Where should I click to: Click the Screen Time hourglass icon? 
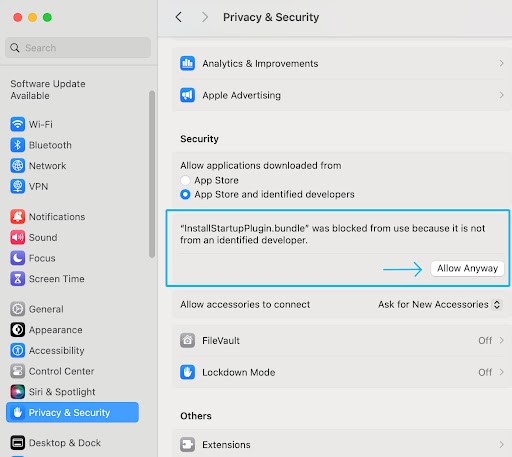point(17,279)
